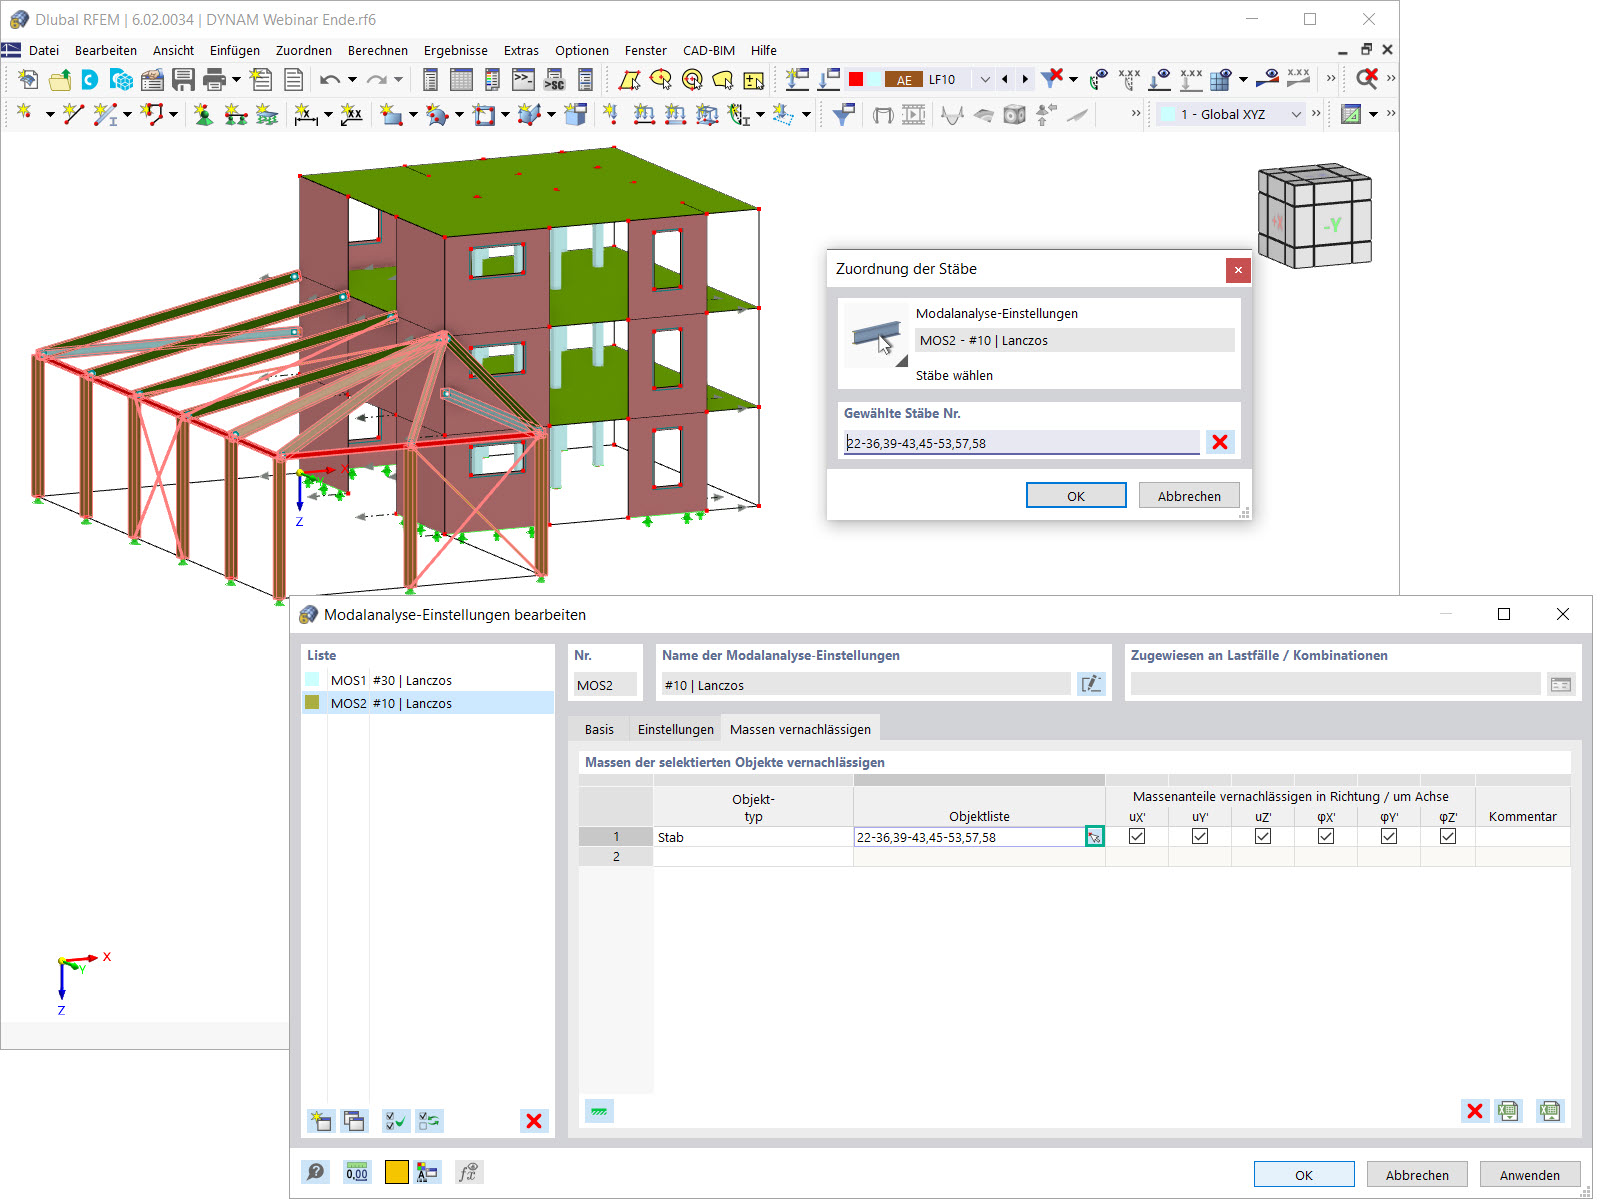Click red X delete icon below Liste

click(534, 1121)
